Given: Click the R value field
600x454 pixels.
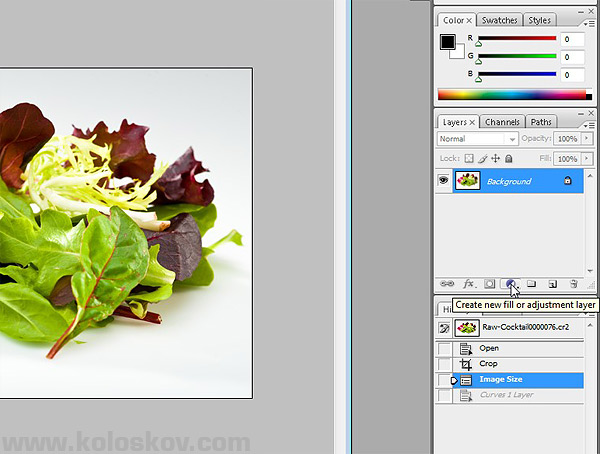Looking at the screenshot, I should [x=572, y=39].
